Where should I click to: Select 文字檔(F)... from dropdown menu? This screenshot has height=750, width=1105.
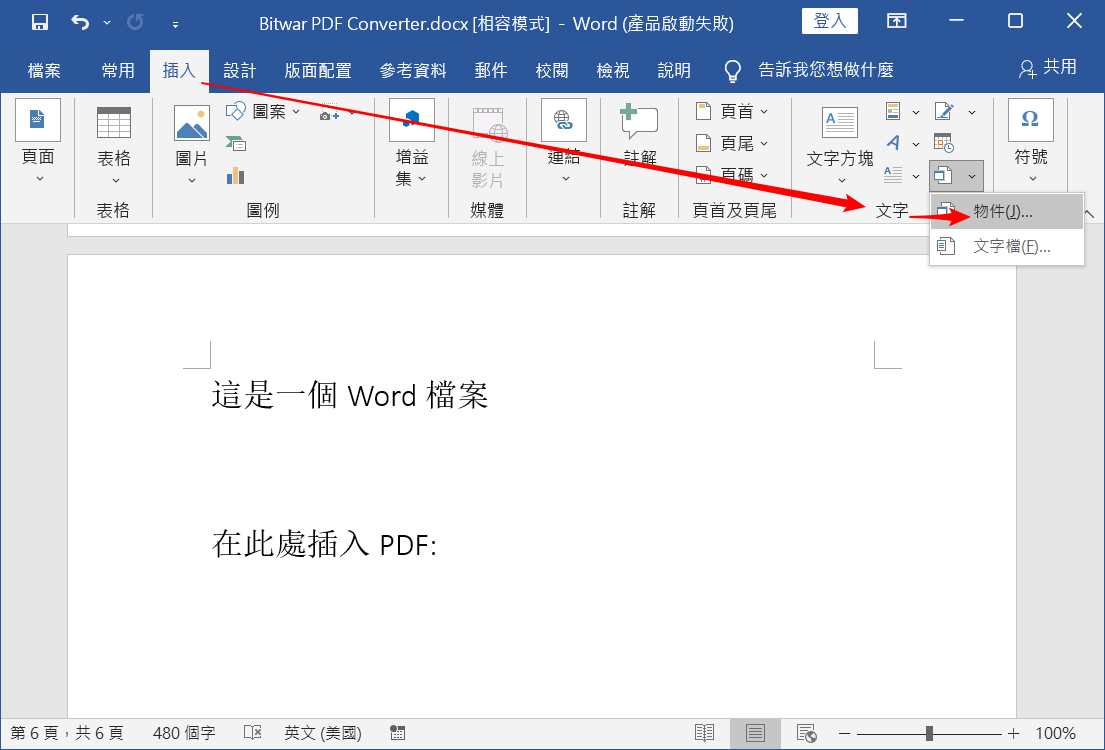(x=1006, y=247)
